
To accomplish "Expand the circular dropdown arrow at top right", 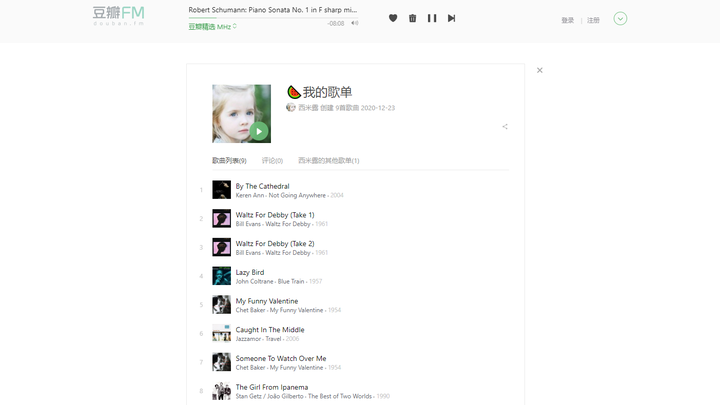I will 620,18.
